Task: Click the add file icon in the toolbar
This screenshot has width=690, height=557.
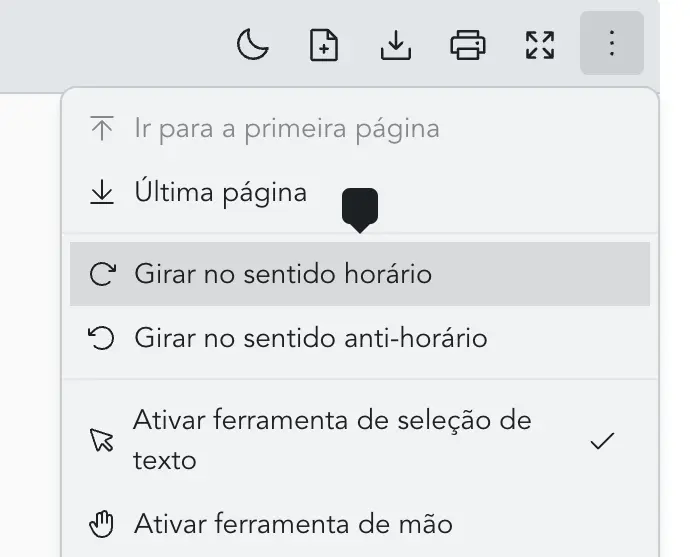Action: point(324,45)
